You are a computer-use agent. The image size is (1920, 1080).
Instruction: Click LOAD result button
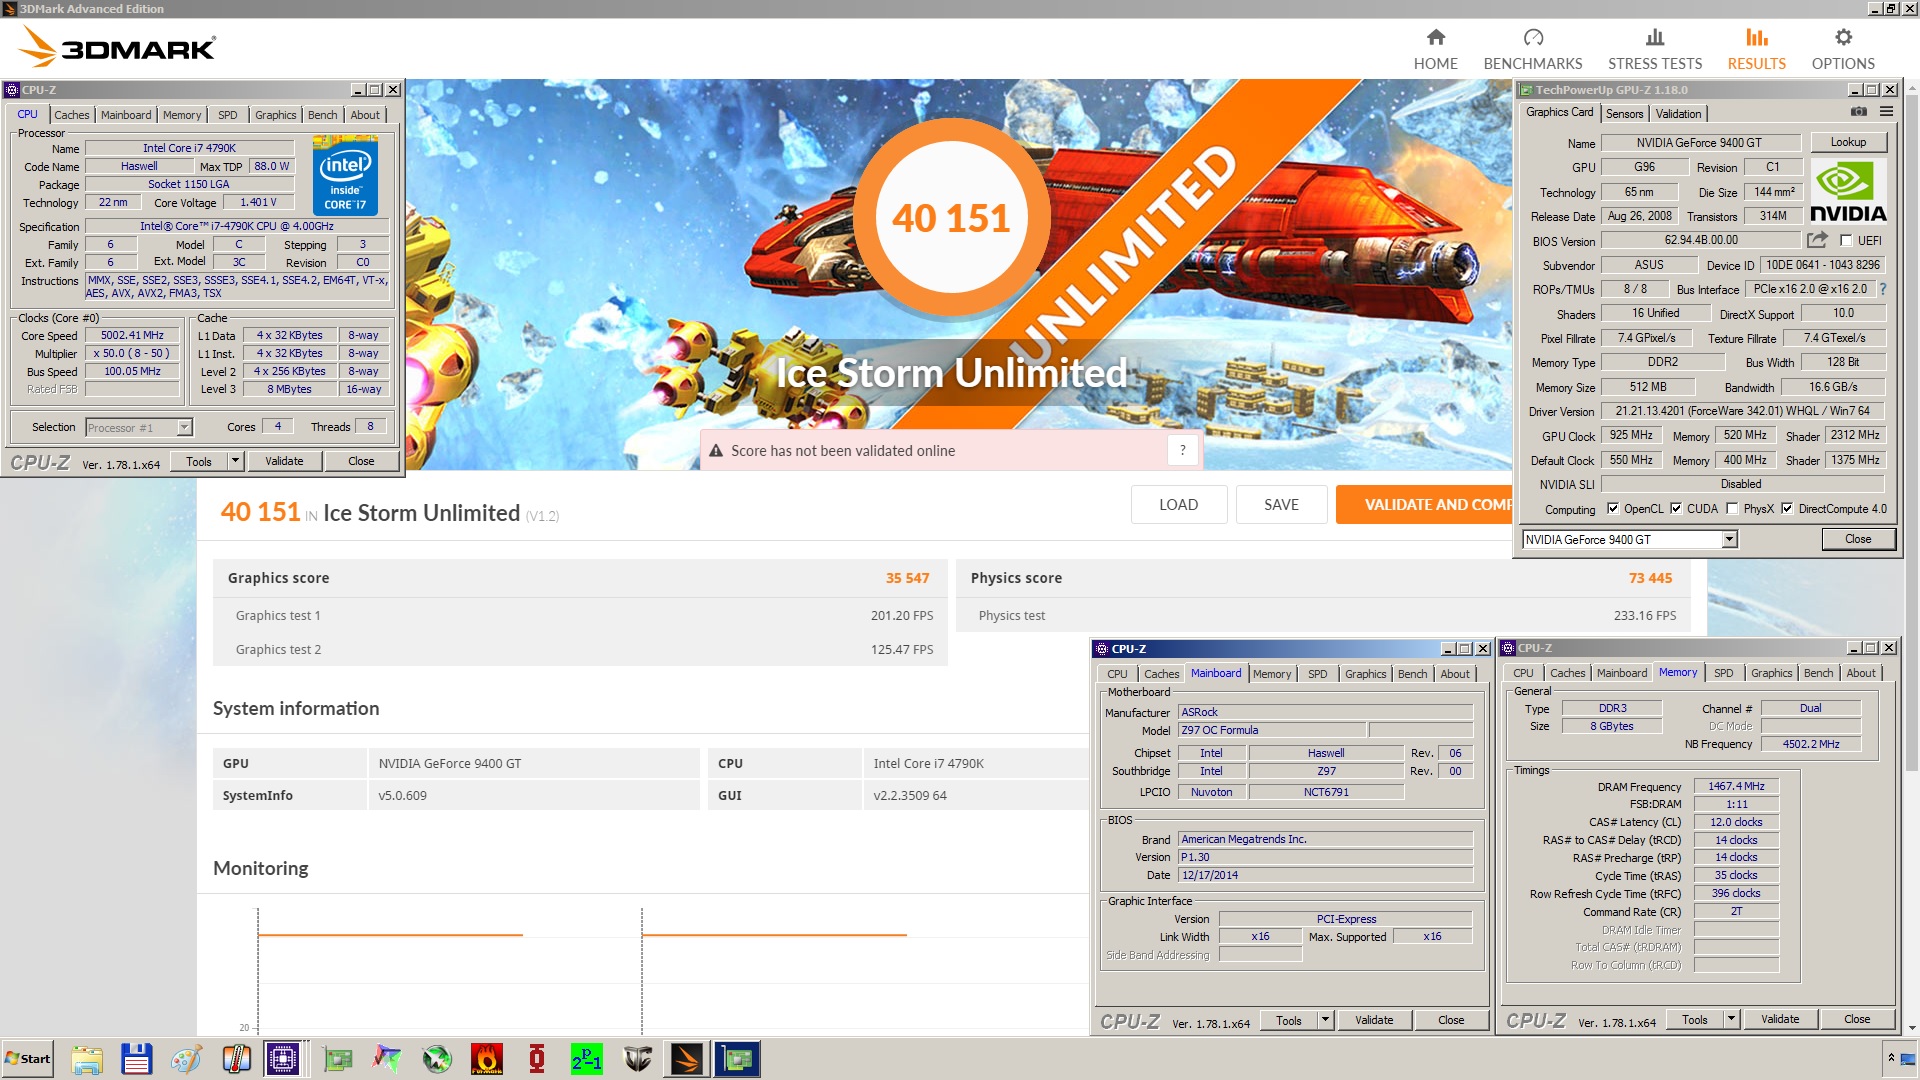click(1178, 505)
